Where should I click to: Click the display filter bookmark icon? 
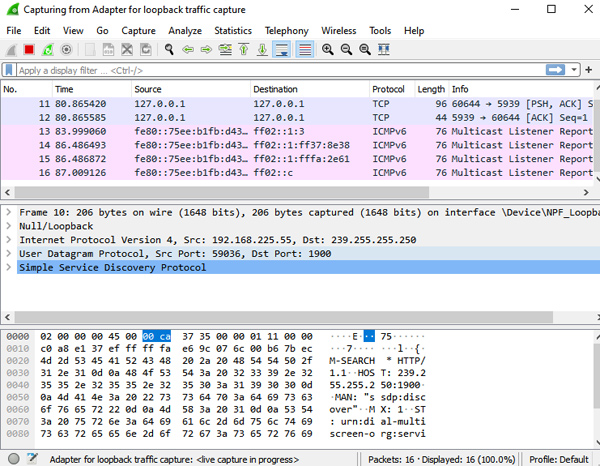[x=9, y=70]
